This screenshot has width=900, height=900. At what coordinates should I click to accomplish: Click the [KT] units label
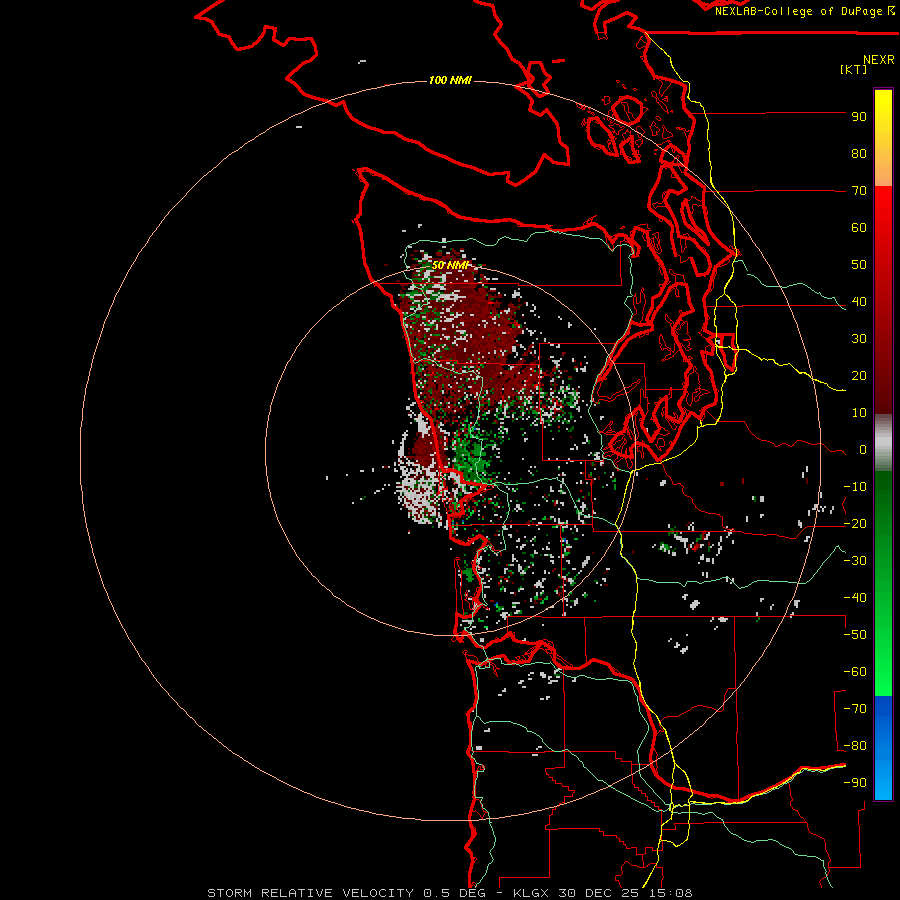[854, 69]
